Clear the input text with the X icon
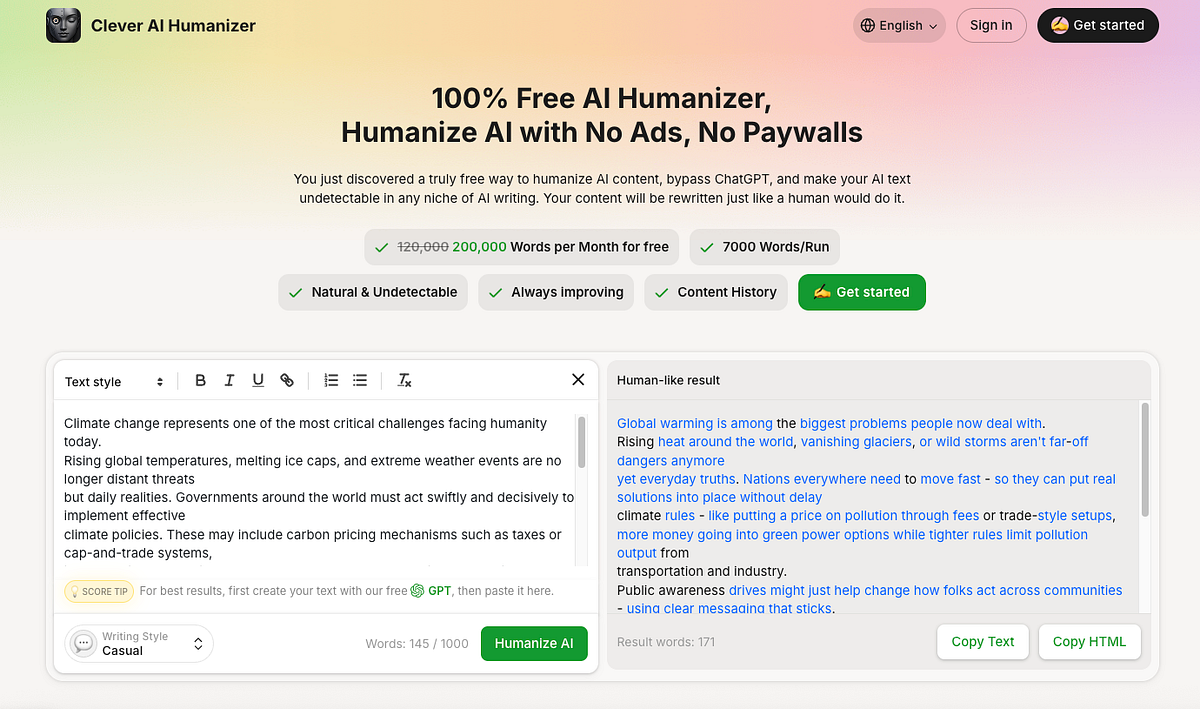Image resolution: width=1200 pixels, height=709 pixels. tap(578, 380)
